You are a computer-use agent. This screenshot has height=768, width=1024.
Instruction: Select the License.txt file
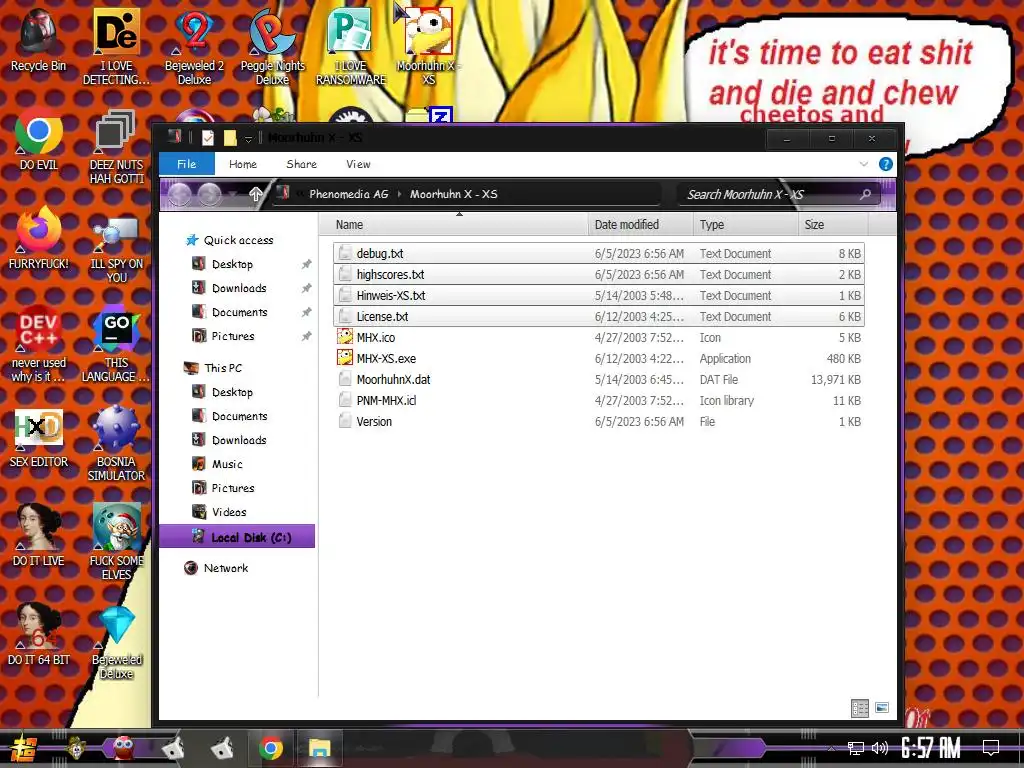599,316
